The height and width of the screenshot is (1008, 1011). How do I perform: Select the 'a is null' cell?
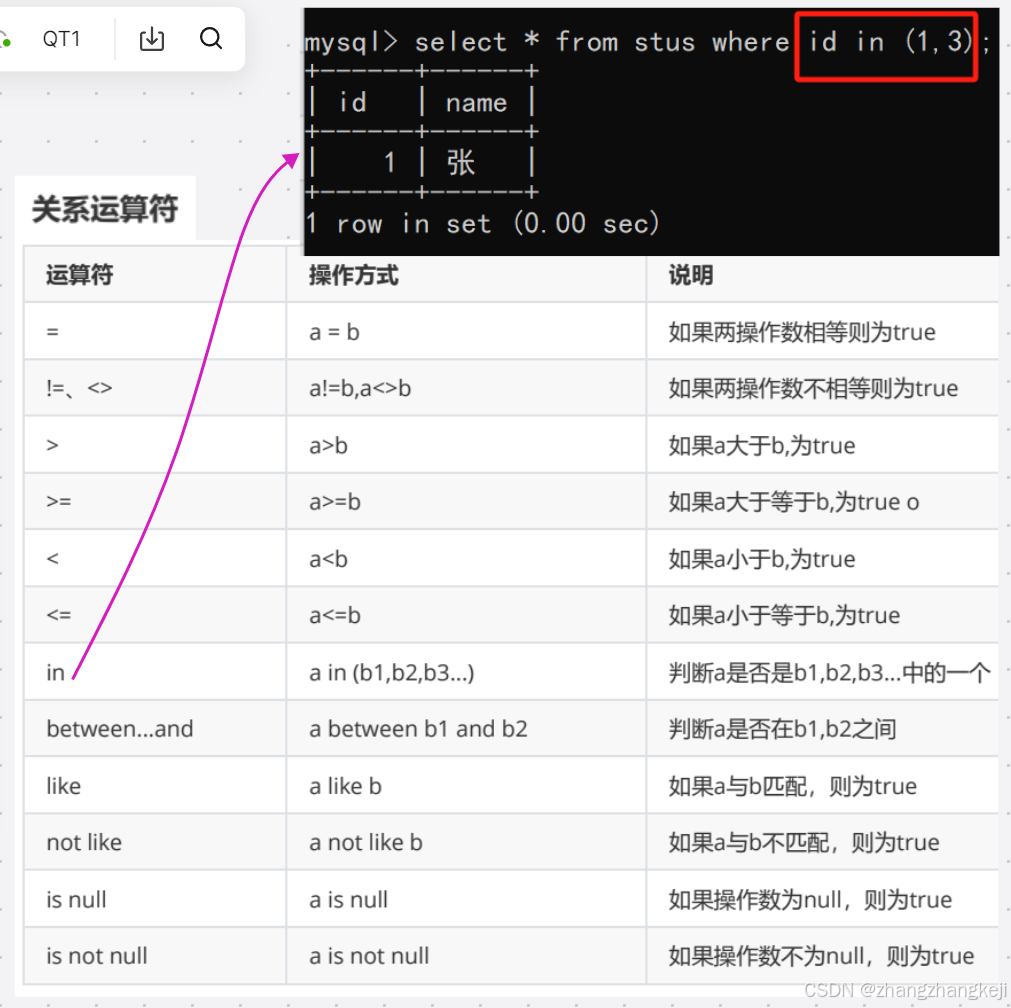(466, 898)
